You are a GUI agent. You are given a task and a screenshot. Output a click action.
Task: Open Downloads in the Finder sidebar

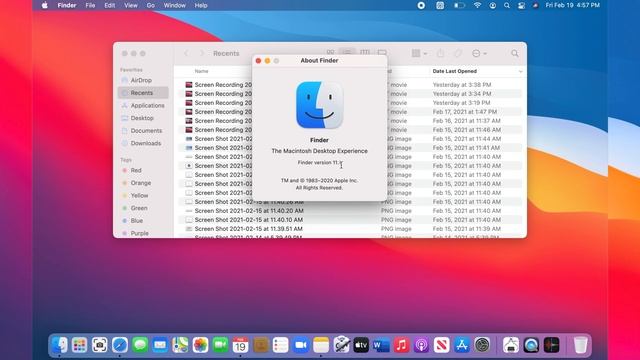click(x=143, y=143)
